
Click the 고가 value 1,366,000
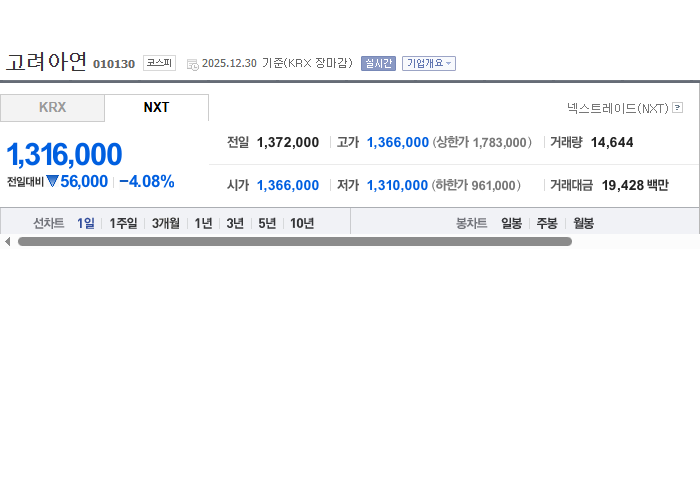tap(398, 142)
